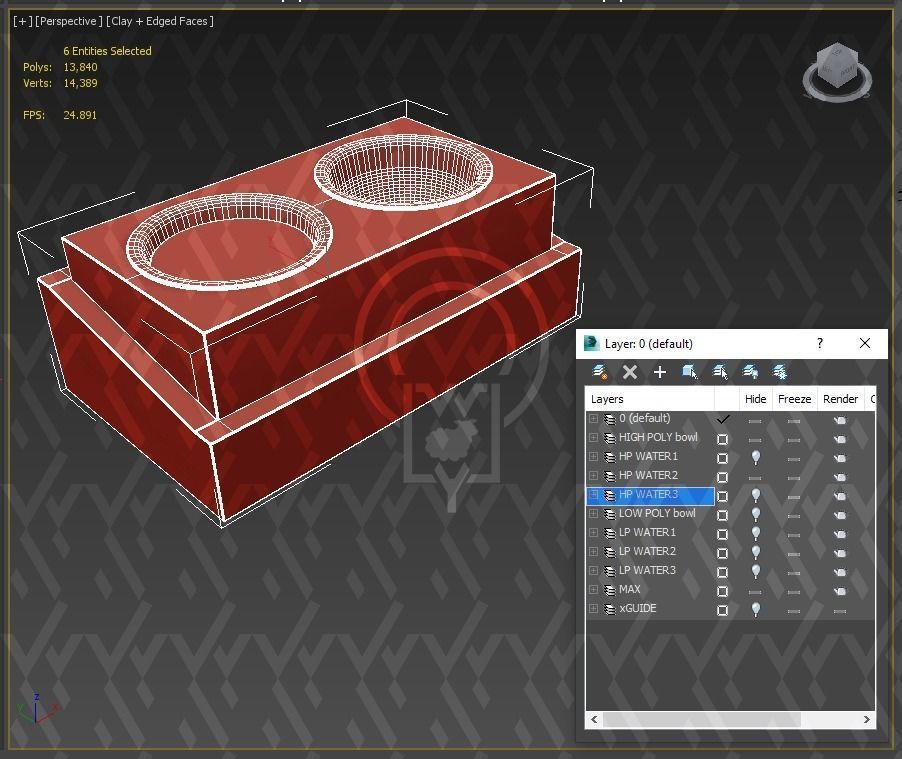902x759 pixels.
Task: Open the [+] viewport general menu
Action: 22,21
